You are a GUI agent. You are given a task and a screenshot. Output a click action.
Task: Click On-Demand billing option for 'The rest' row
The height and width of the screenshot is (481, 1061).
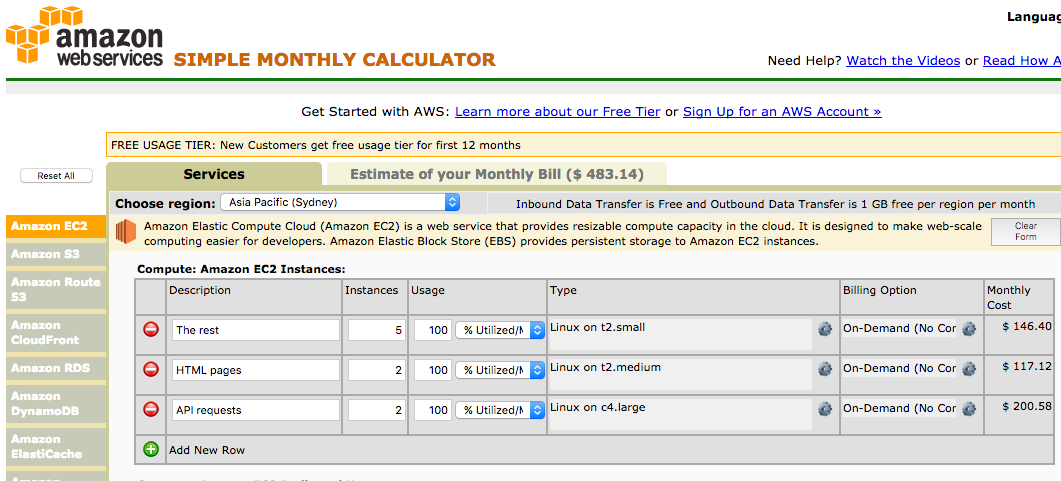(899, 329)
